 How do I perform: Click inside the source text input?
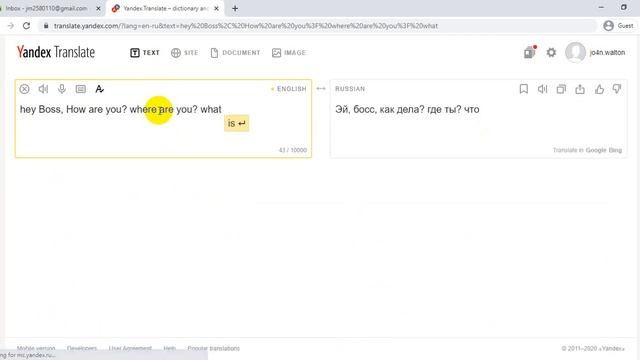coord(163,118)
